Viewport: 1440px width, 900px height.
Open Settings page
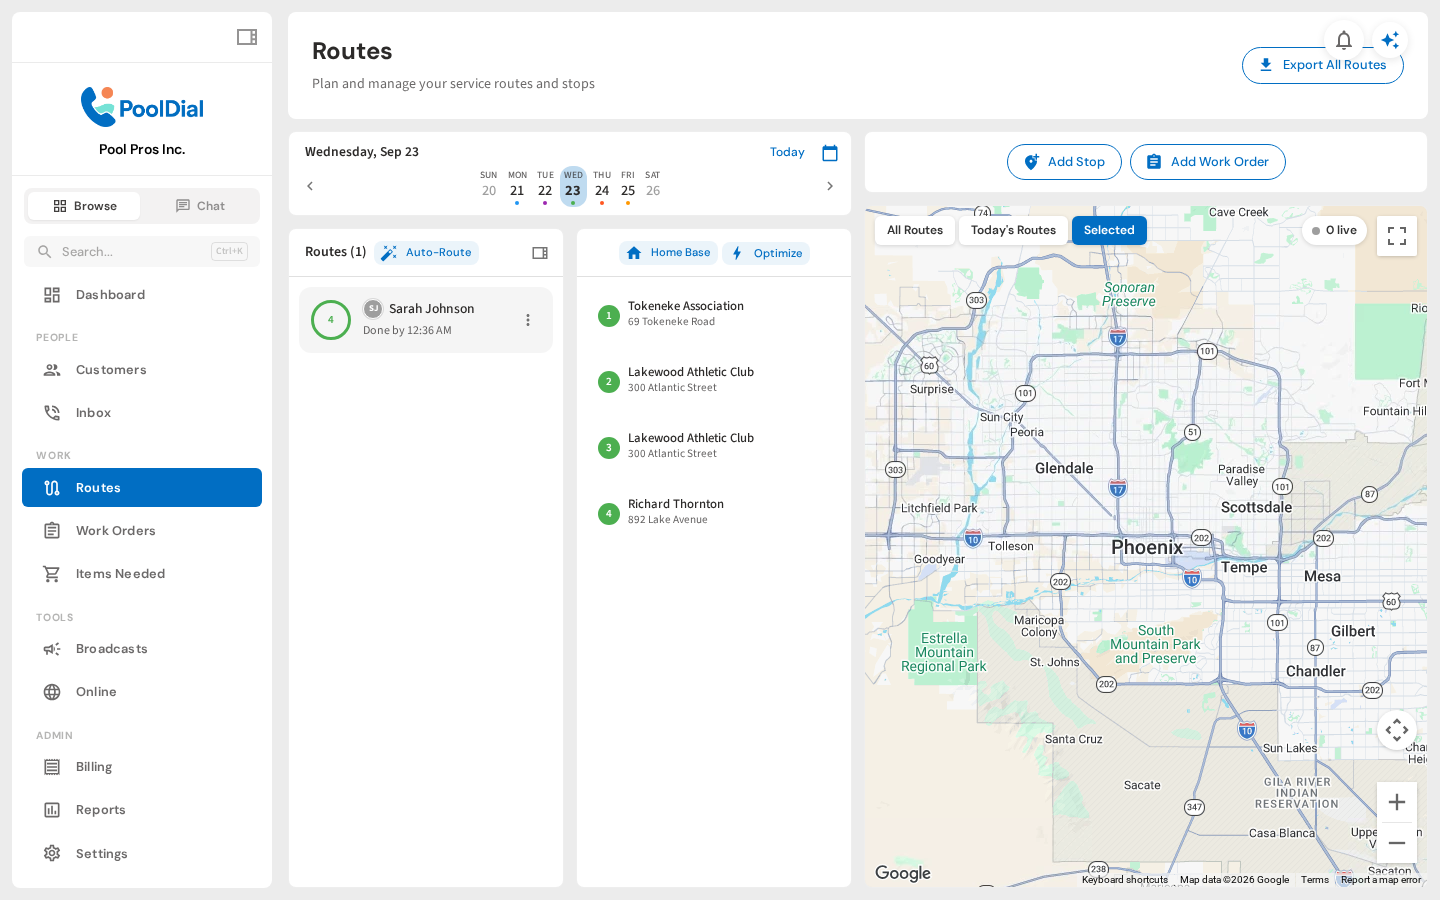pyautogui.click(x=142, y=854)
